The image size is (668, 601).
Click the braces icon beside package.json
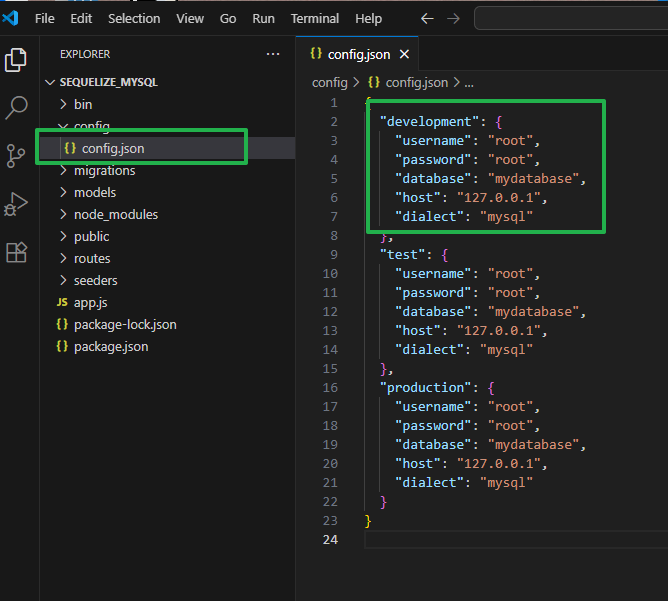[x=62, y=346]
